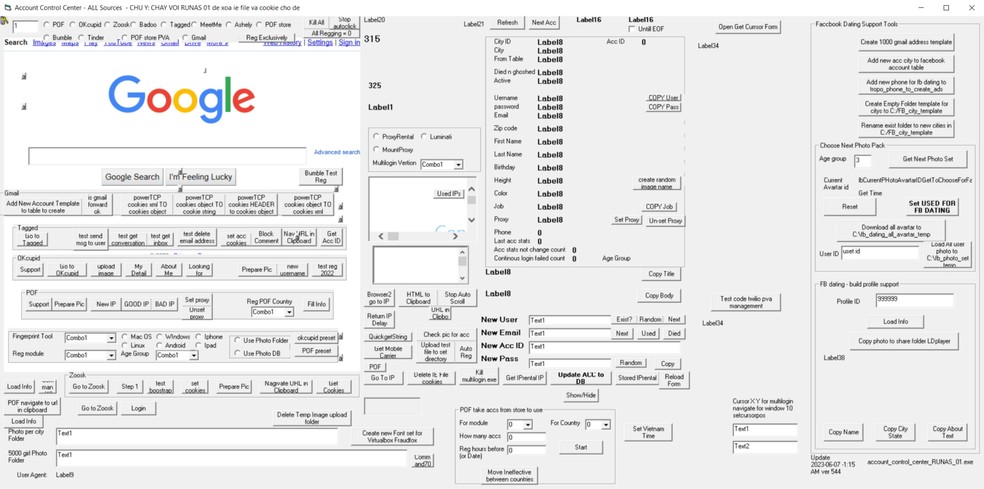Image resolution: width=984 pixels, height=489 pixels.
Task: Enable the Until EOF checkbox
Action: pyautogui.click(x=632, y=29)
